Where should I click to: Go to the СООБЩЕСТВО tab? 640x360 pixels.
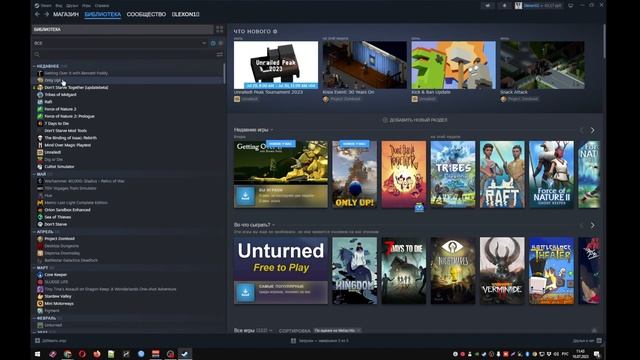[x=146, y=14]
